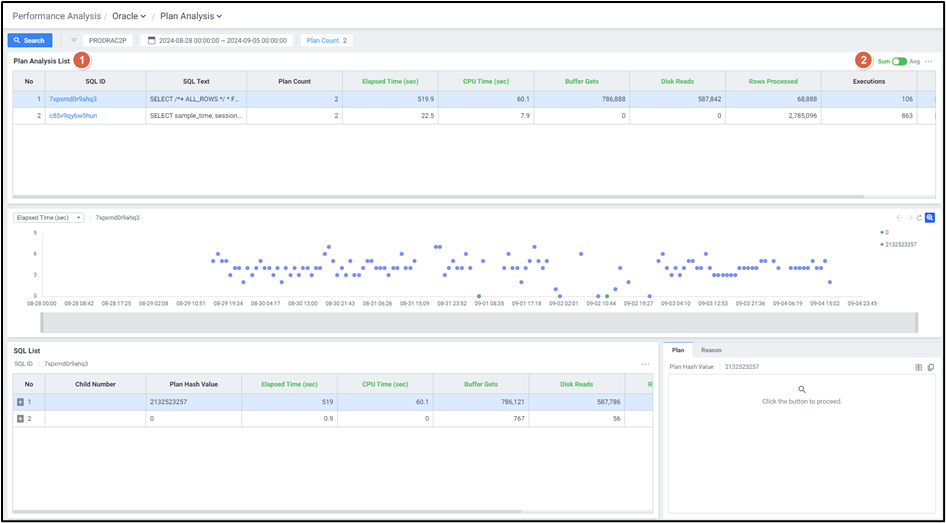Click the copy plan icon
This screenshot has height=523, width=946.
930,367
